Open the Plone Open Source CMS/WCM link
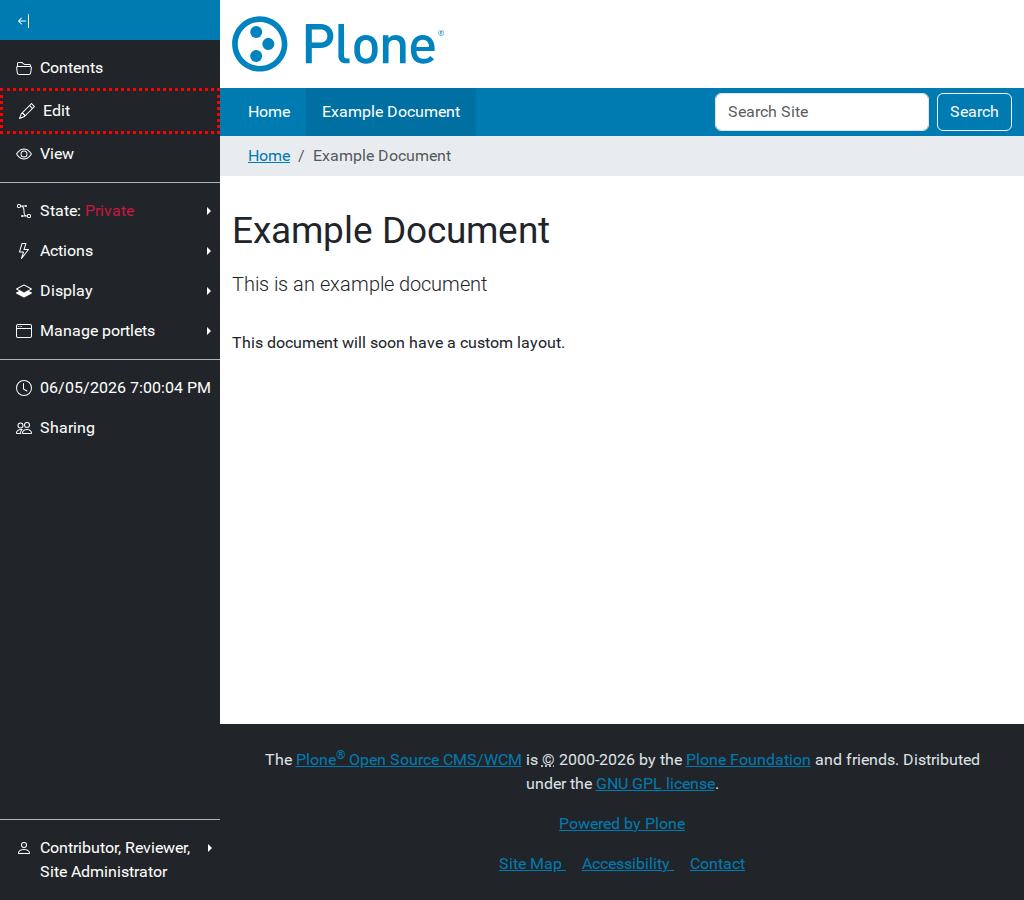Image resolution: width=1024 pixels, height=900 pixels. click(408, 759)
